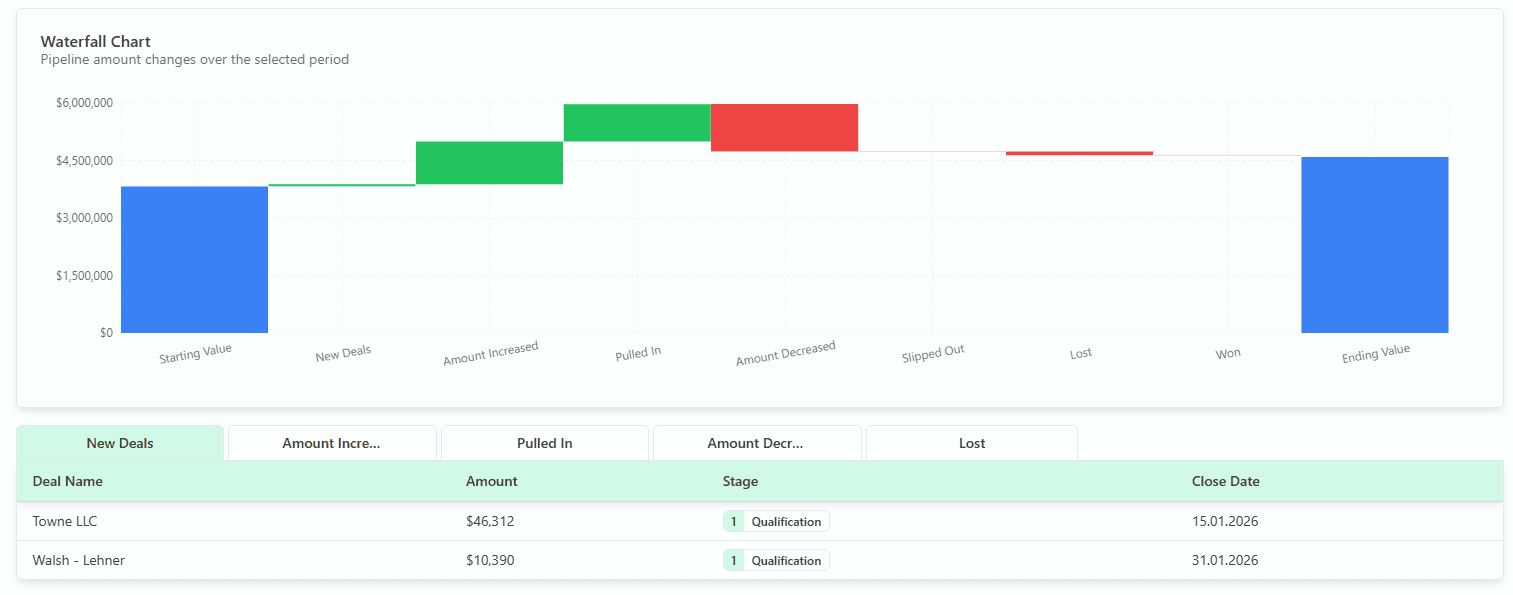
Task: View the Lost tab
Action: point(971,443)
